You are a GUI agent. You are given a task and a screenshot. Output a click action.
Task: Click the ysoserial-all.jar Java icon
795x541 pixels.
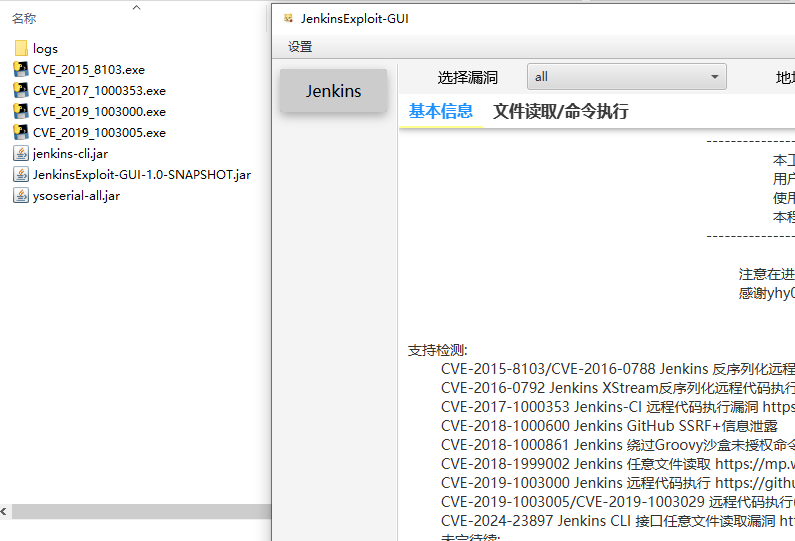21,195
